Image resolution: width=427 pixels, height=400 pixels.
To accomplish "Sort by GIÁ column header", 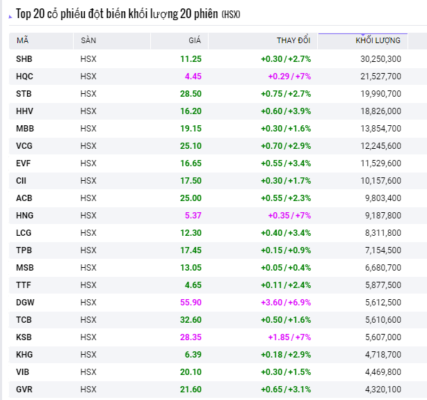I will click(195, 41).
